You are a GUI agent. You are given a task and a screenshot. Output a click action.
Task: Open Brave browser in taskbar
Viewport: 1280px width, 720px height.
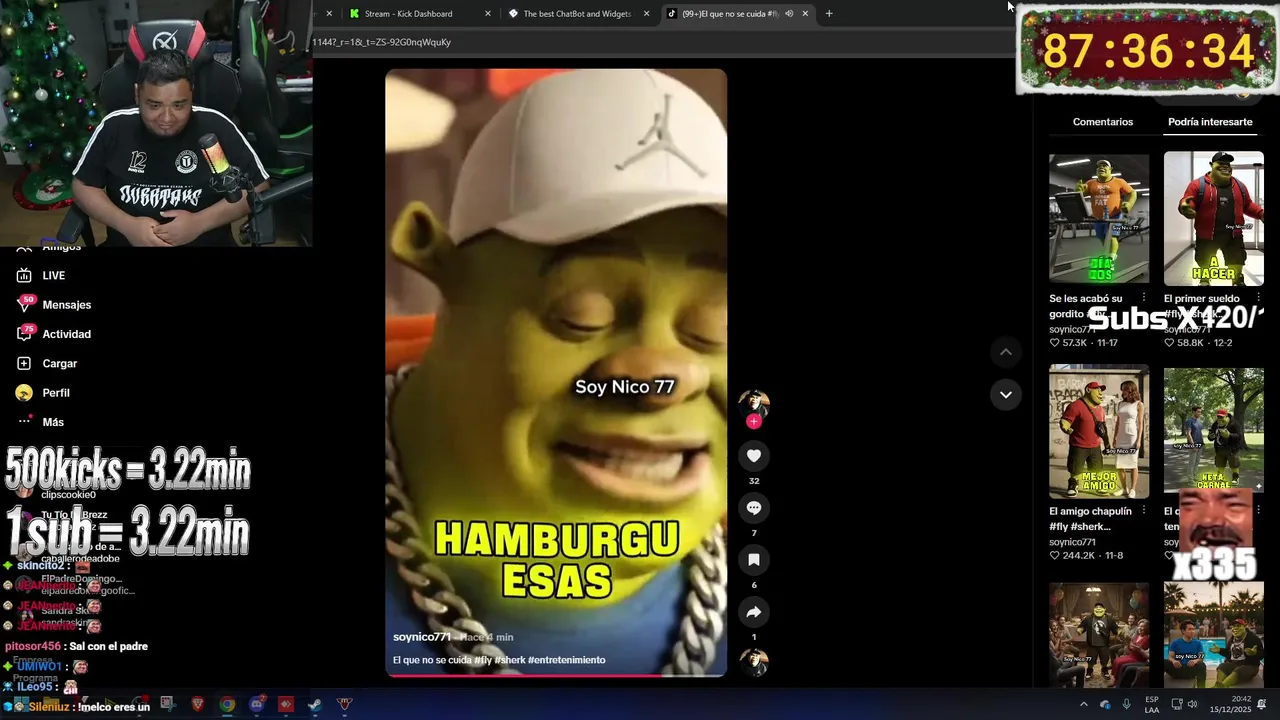pos(197,704)
